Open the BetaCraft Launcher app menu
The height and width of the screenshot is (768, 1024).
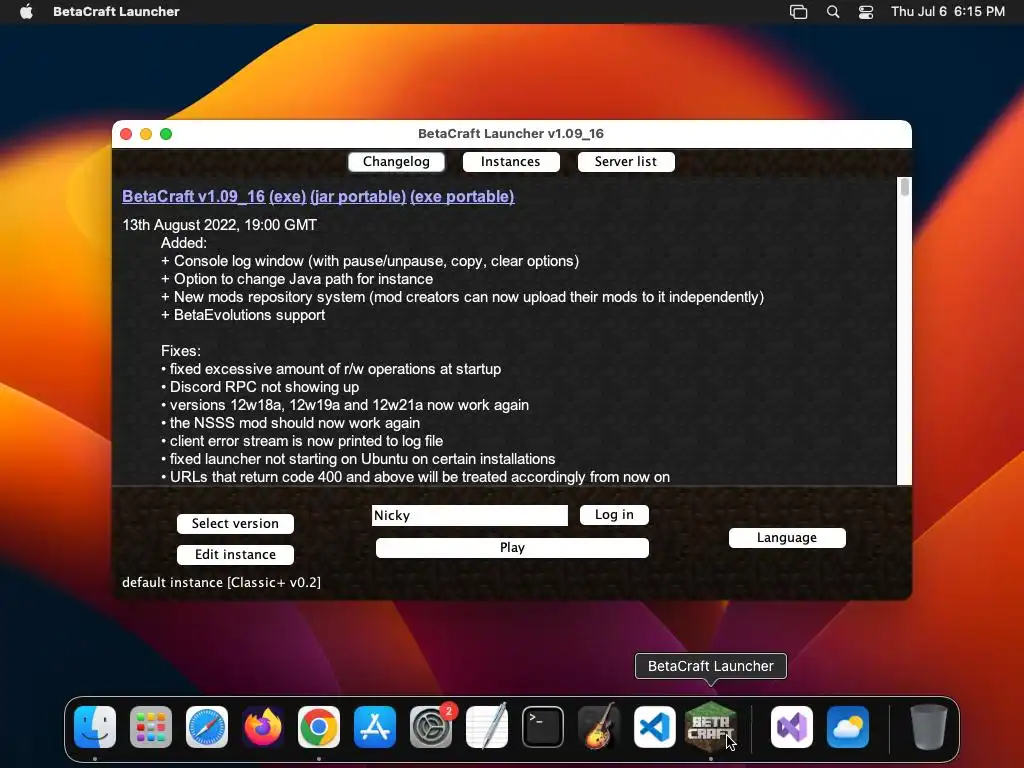coord(116,12)
